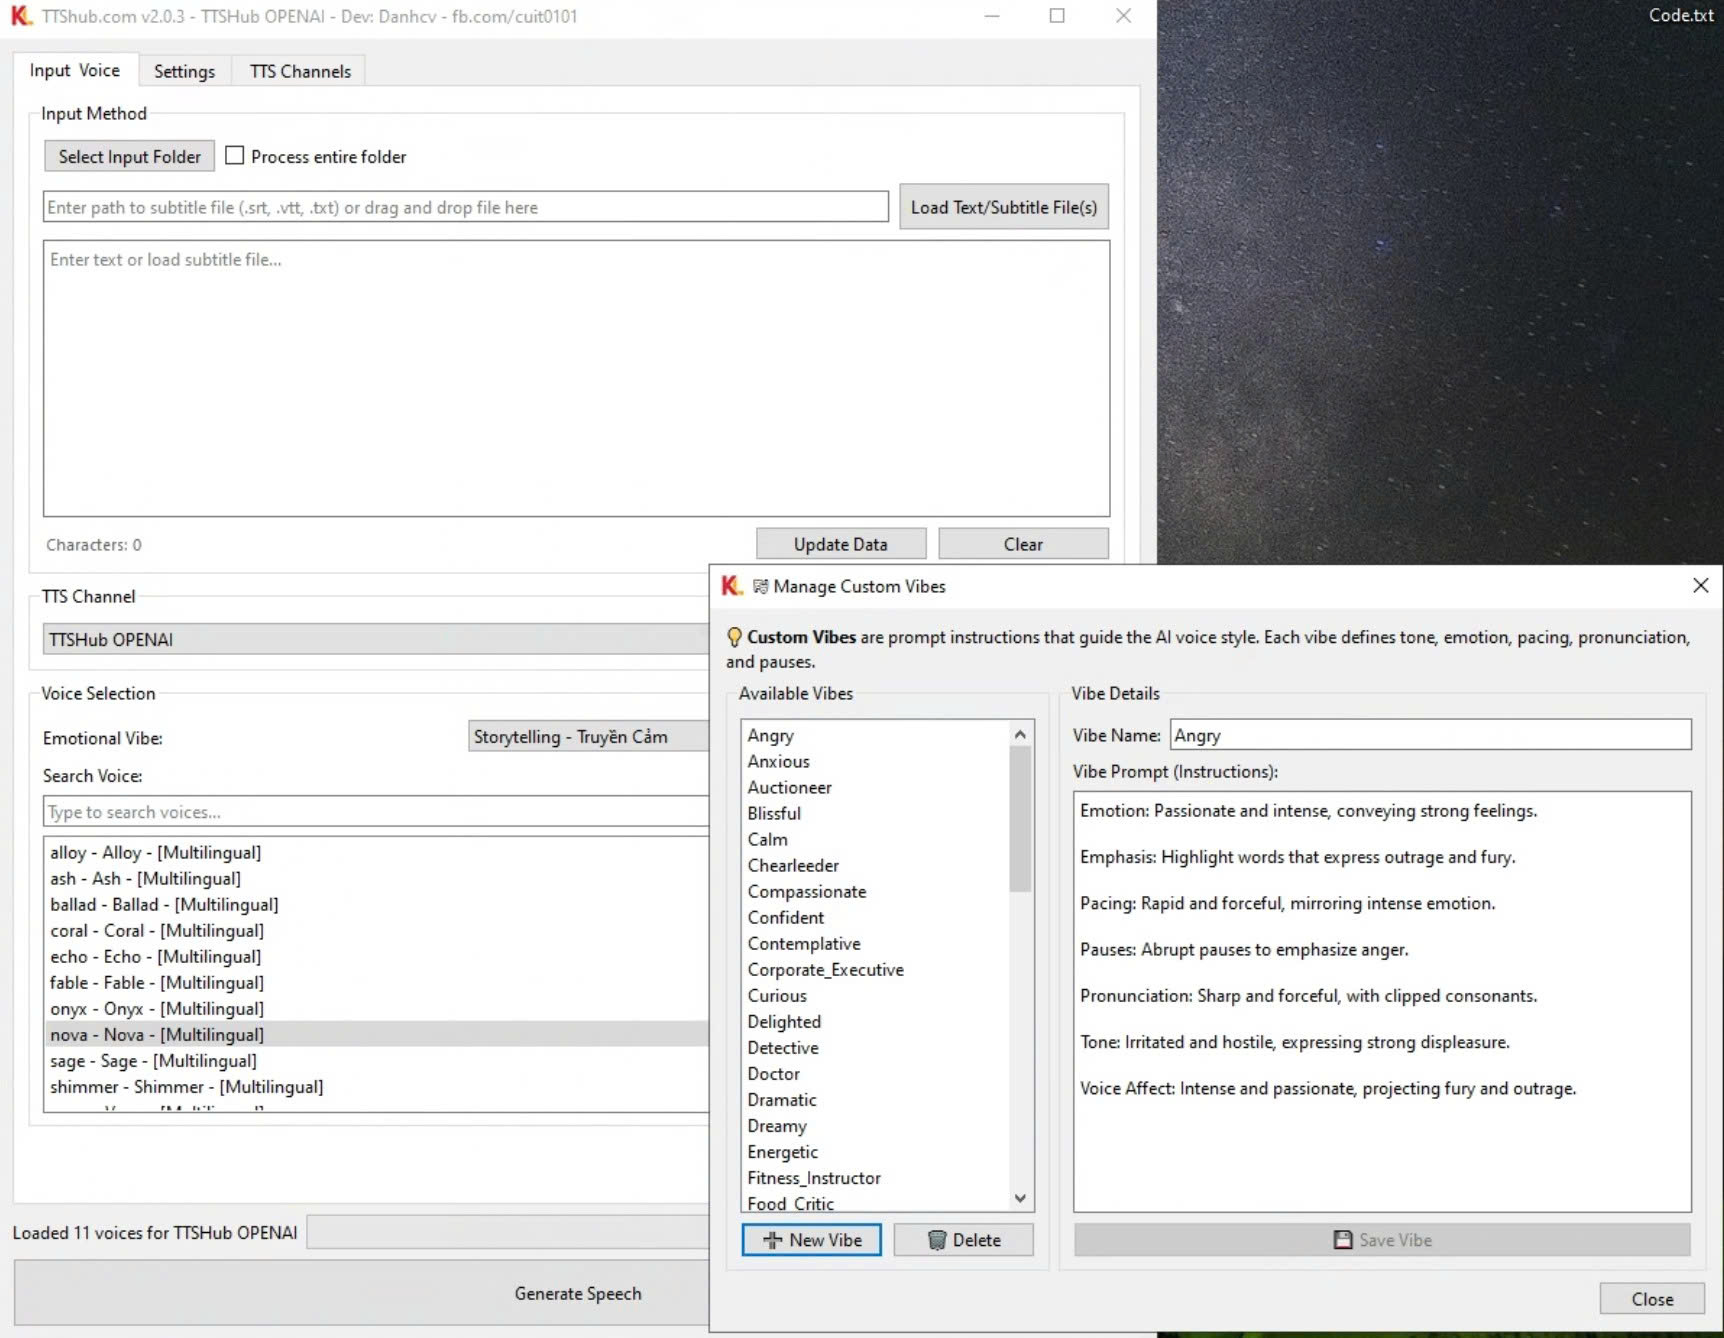
Task: Clear the input text with Clear button
Action: (x=1023, y=544)
